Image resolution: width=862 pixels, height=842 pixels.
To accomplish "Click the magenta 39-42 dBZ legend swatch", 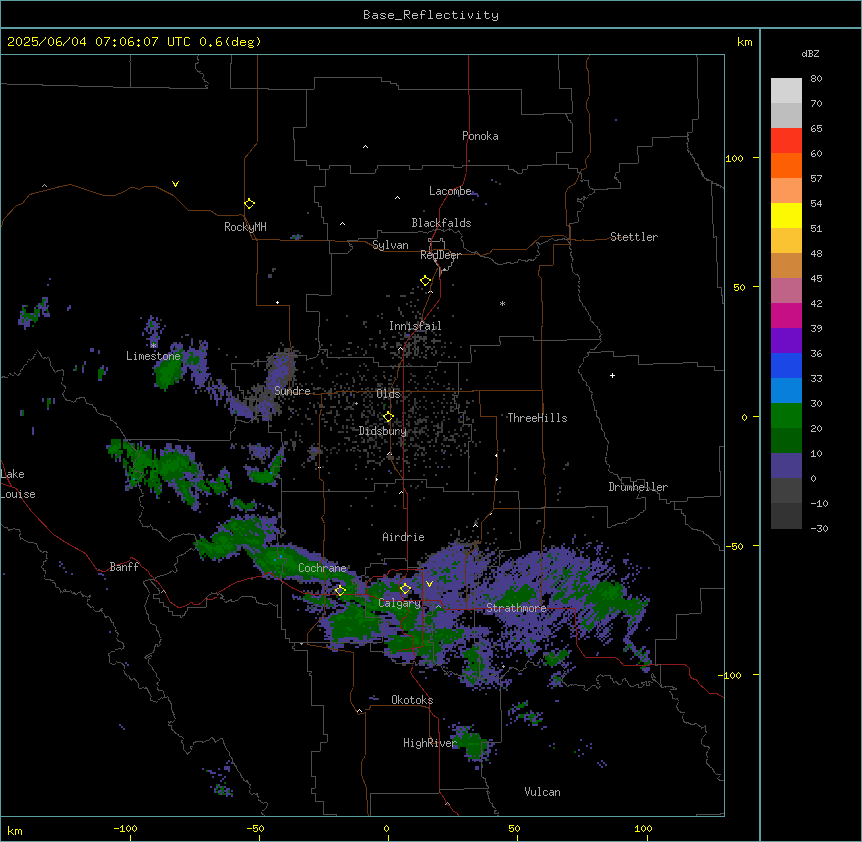I will [786, 315].
